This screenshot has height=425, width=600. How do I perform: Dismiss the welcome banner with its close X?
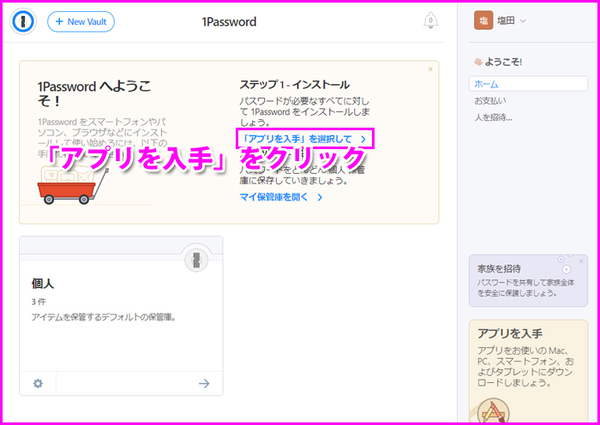coord(430,69)
